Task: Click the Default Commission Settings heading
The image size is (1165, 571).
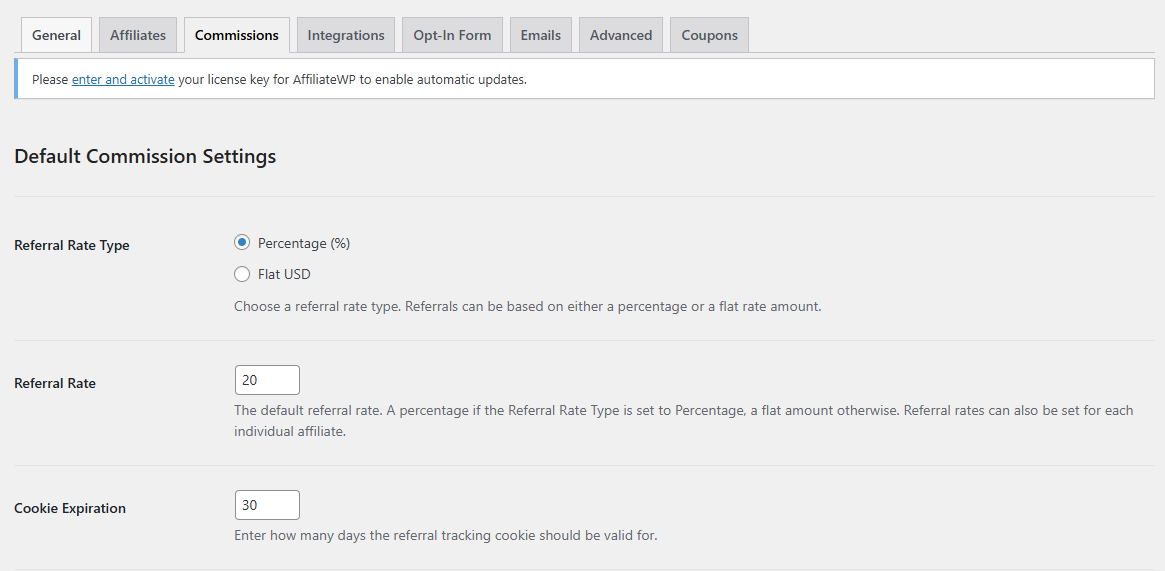Action: 145,157
